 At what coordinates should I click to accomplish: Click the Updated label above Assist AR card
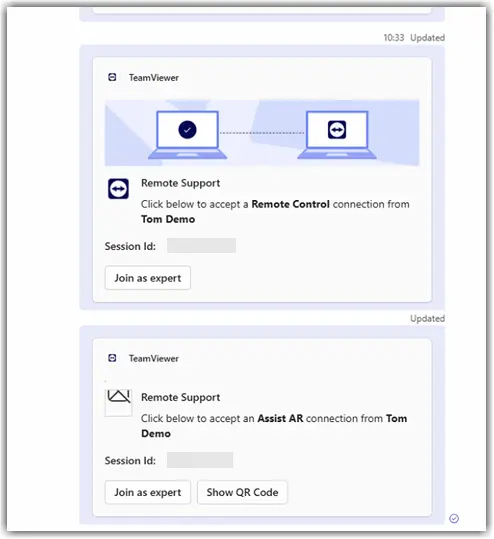427,319
